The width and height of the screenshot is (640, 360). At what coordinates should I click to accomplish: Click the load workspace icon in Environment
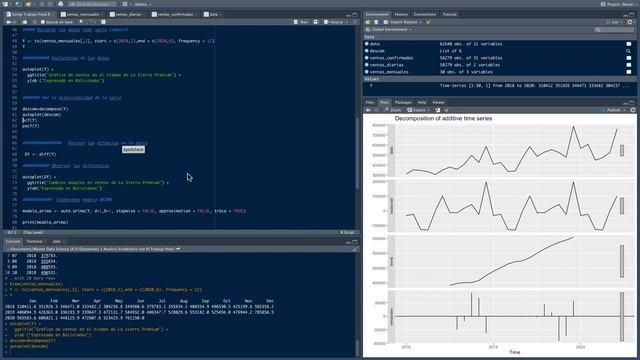368,22
